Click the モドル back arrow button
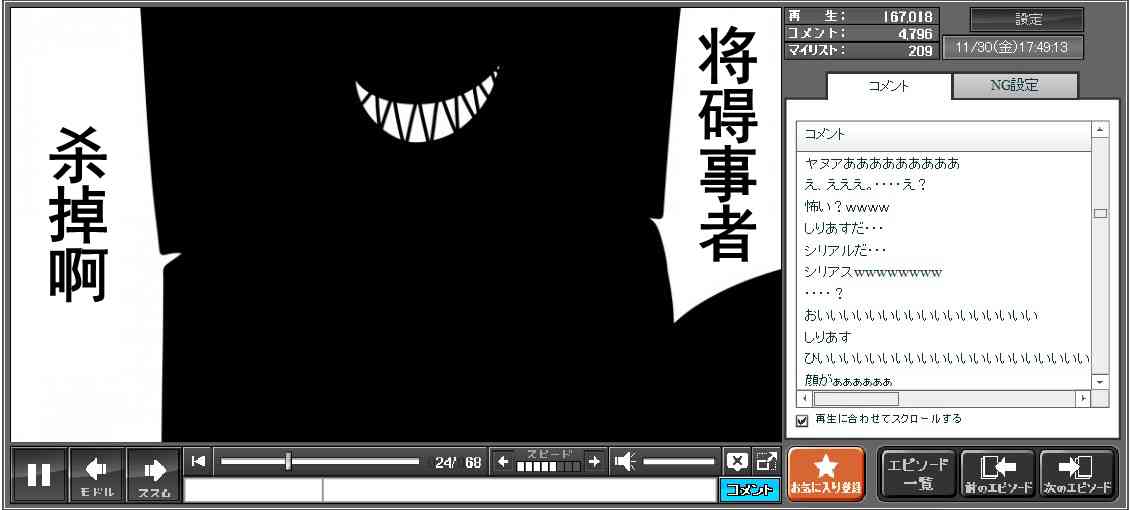Image resolution: width=1131 pixels, height=510 pixels. coord(97,475)
